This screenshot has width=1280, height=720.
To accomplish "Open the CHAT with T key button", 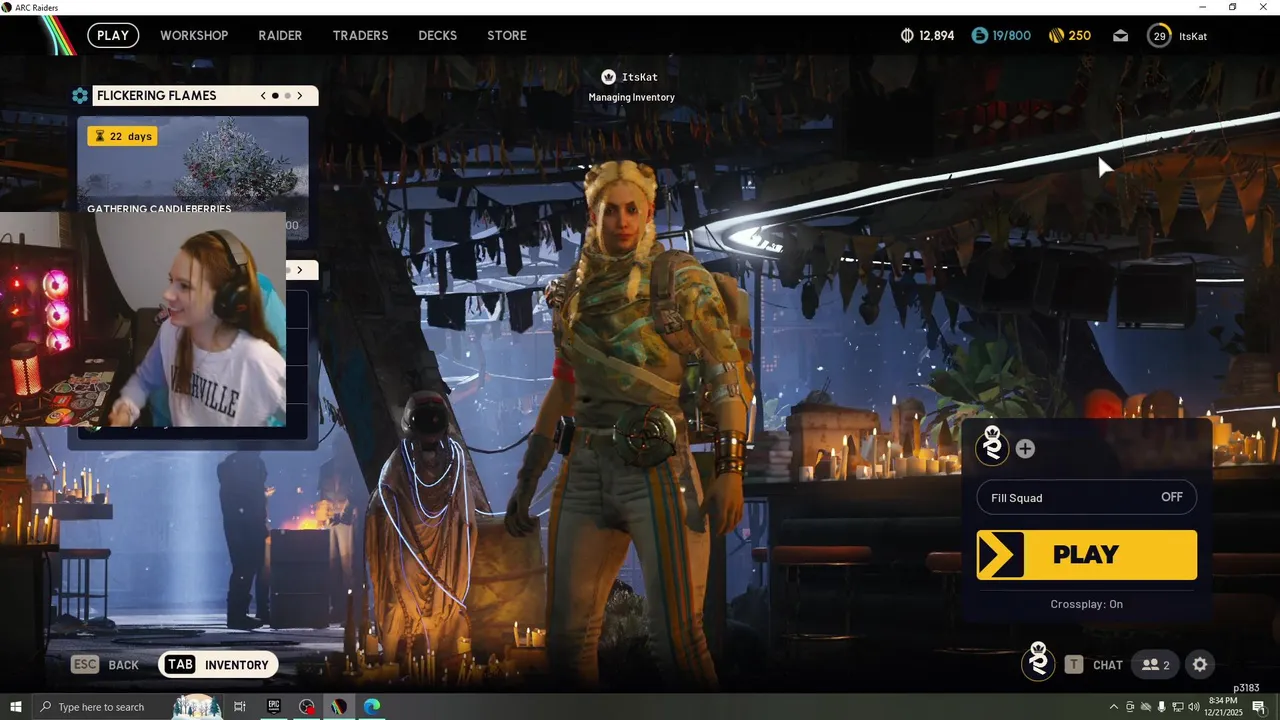I will tap(1093, 665).
